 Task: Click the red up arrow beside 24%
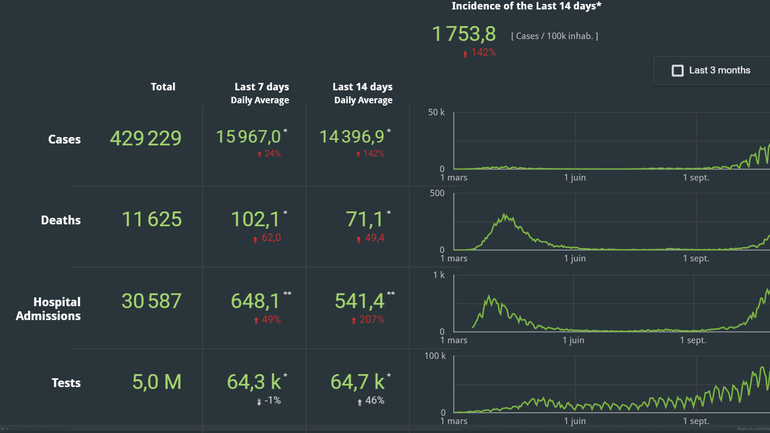coord(259,154)
